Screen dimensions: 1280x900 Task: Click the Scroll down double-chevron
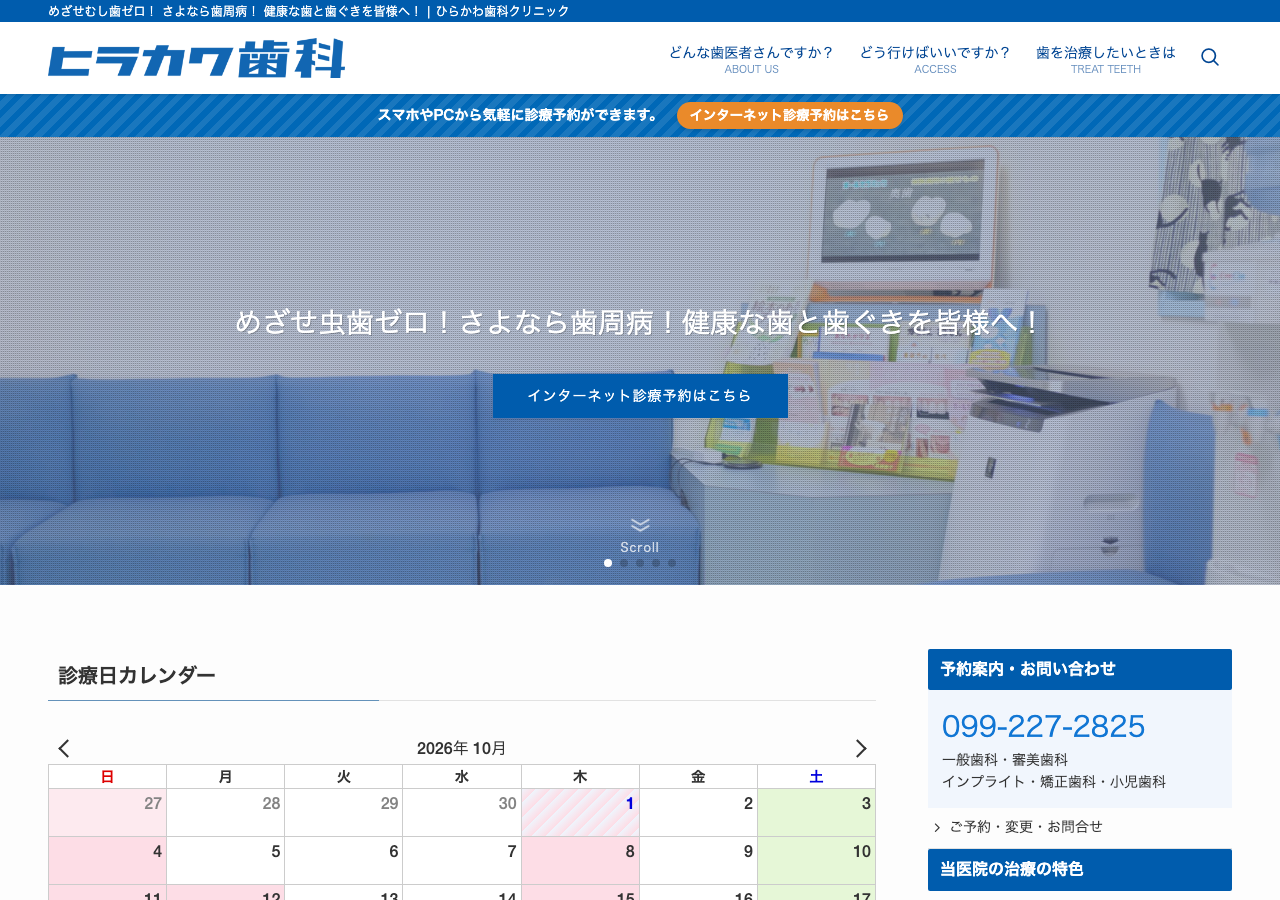click(640, 525)
